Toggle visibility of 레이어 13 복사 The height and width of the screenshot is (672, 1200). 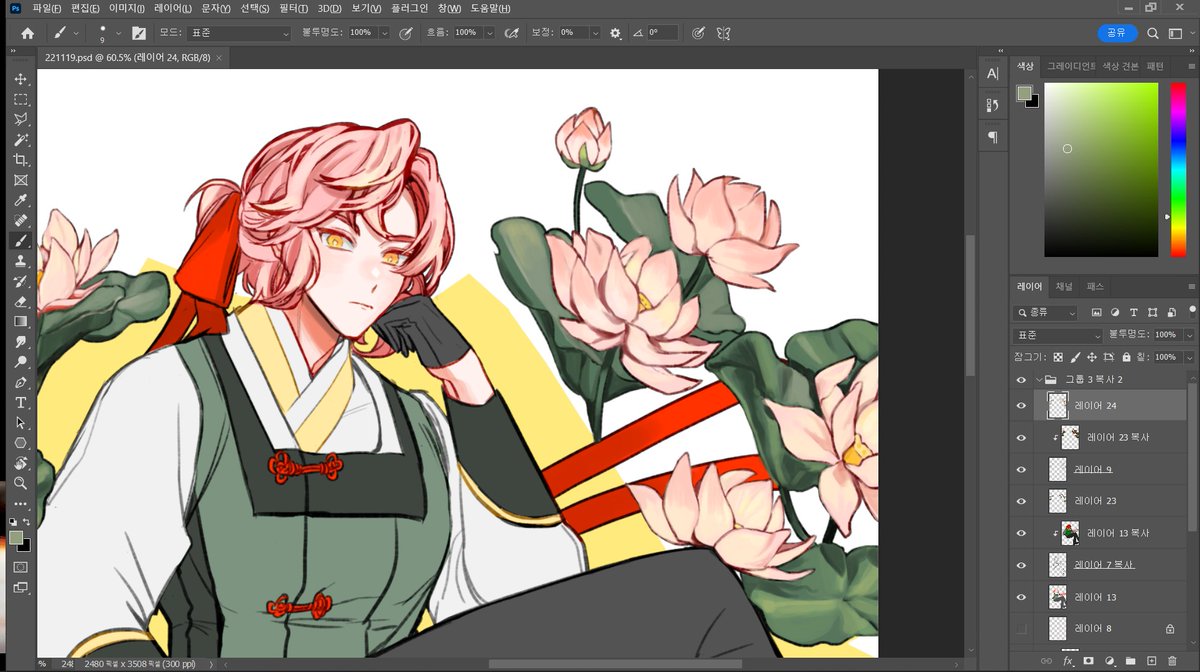pyautogui.click(x=1021, y=533)
